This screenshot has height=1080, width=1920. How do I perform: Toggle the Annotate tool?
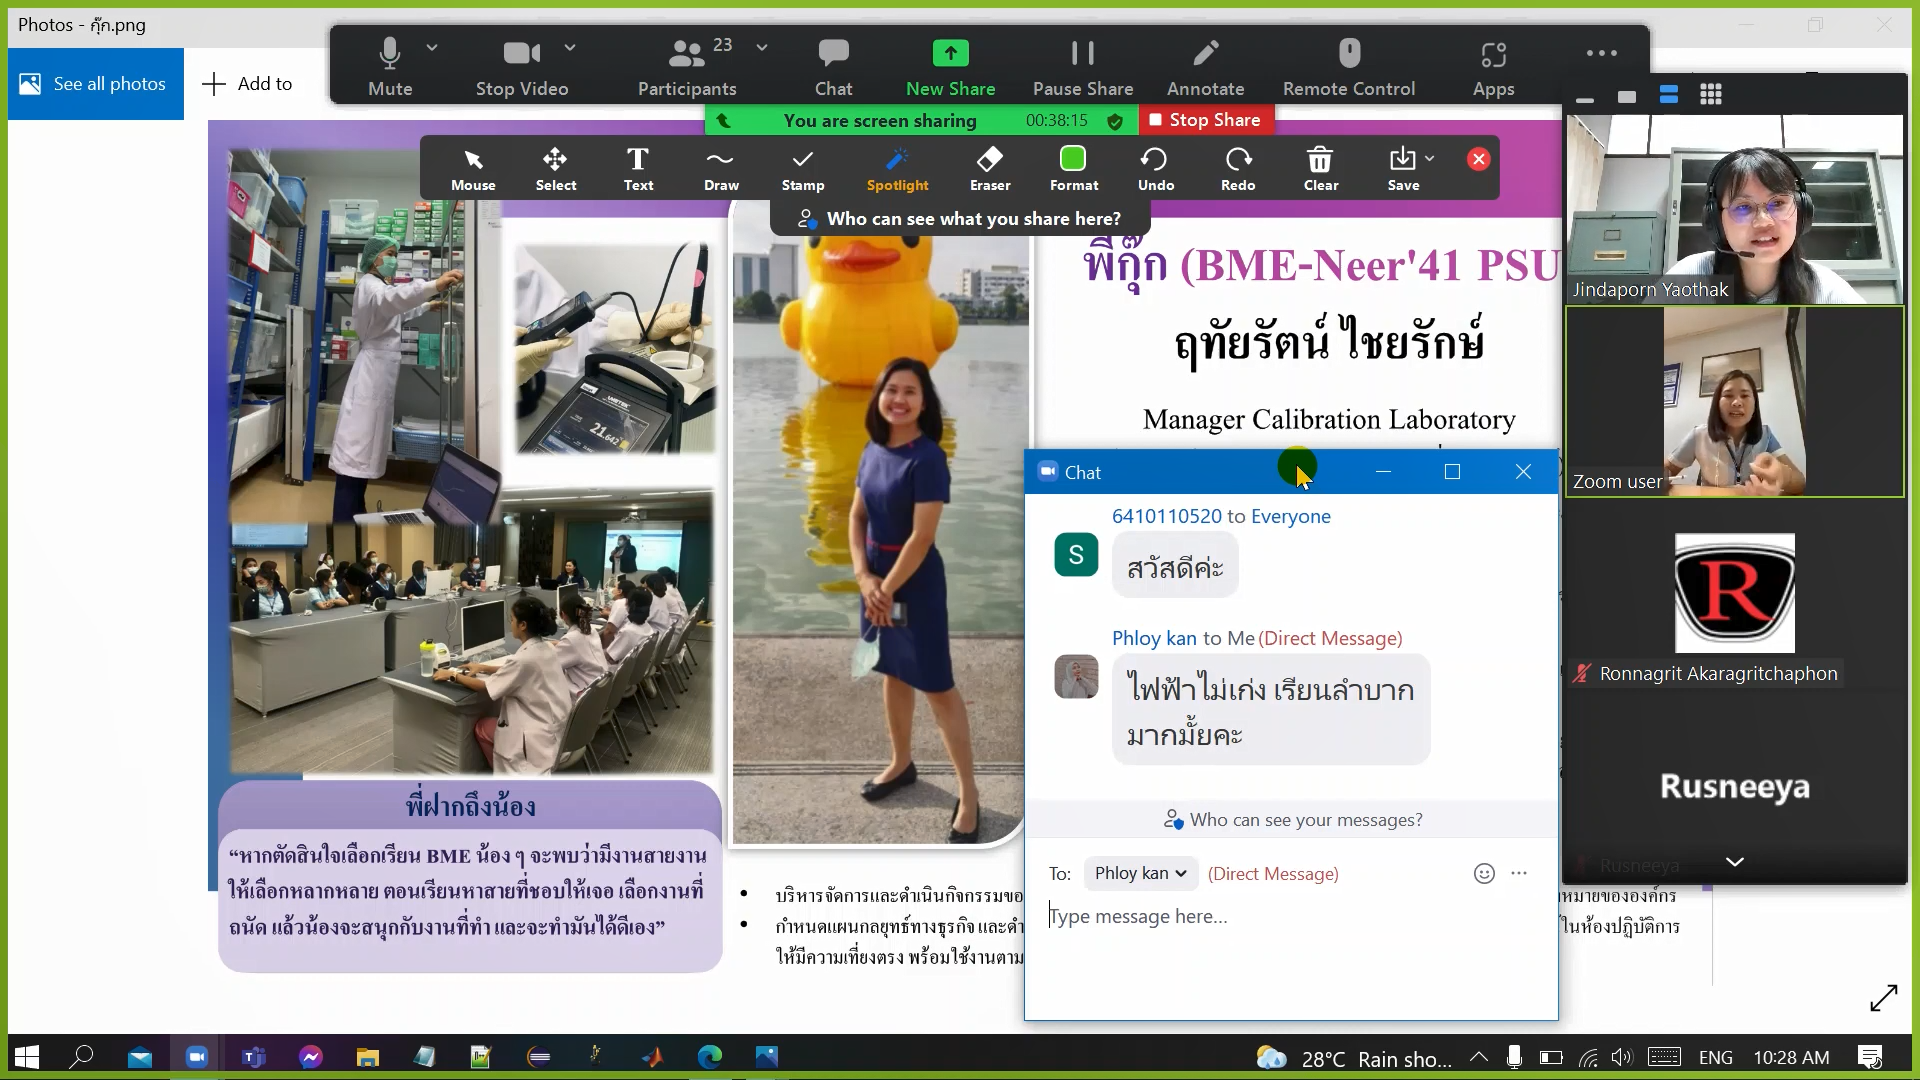pyautogui.click(x=1206, y=67)
